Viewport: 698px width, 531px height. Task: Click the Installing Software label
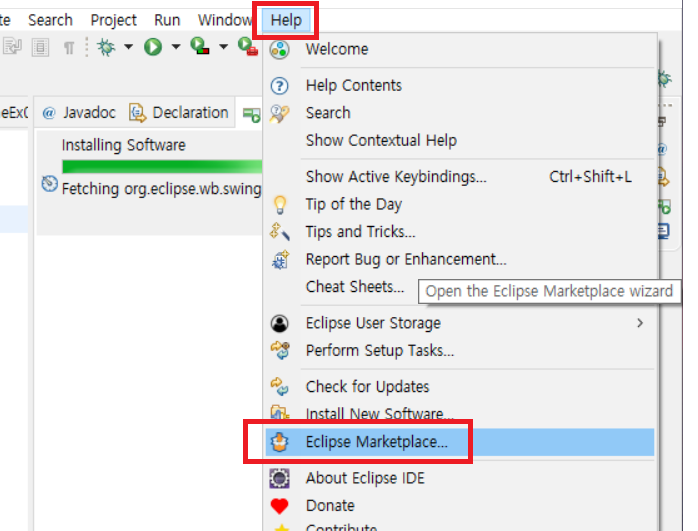click(x=123, y=145)
